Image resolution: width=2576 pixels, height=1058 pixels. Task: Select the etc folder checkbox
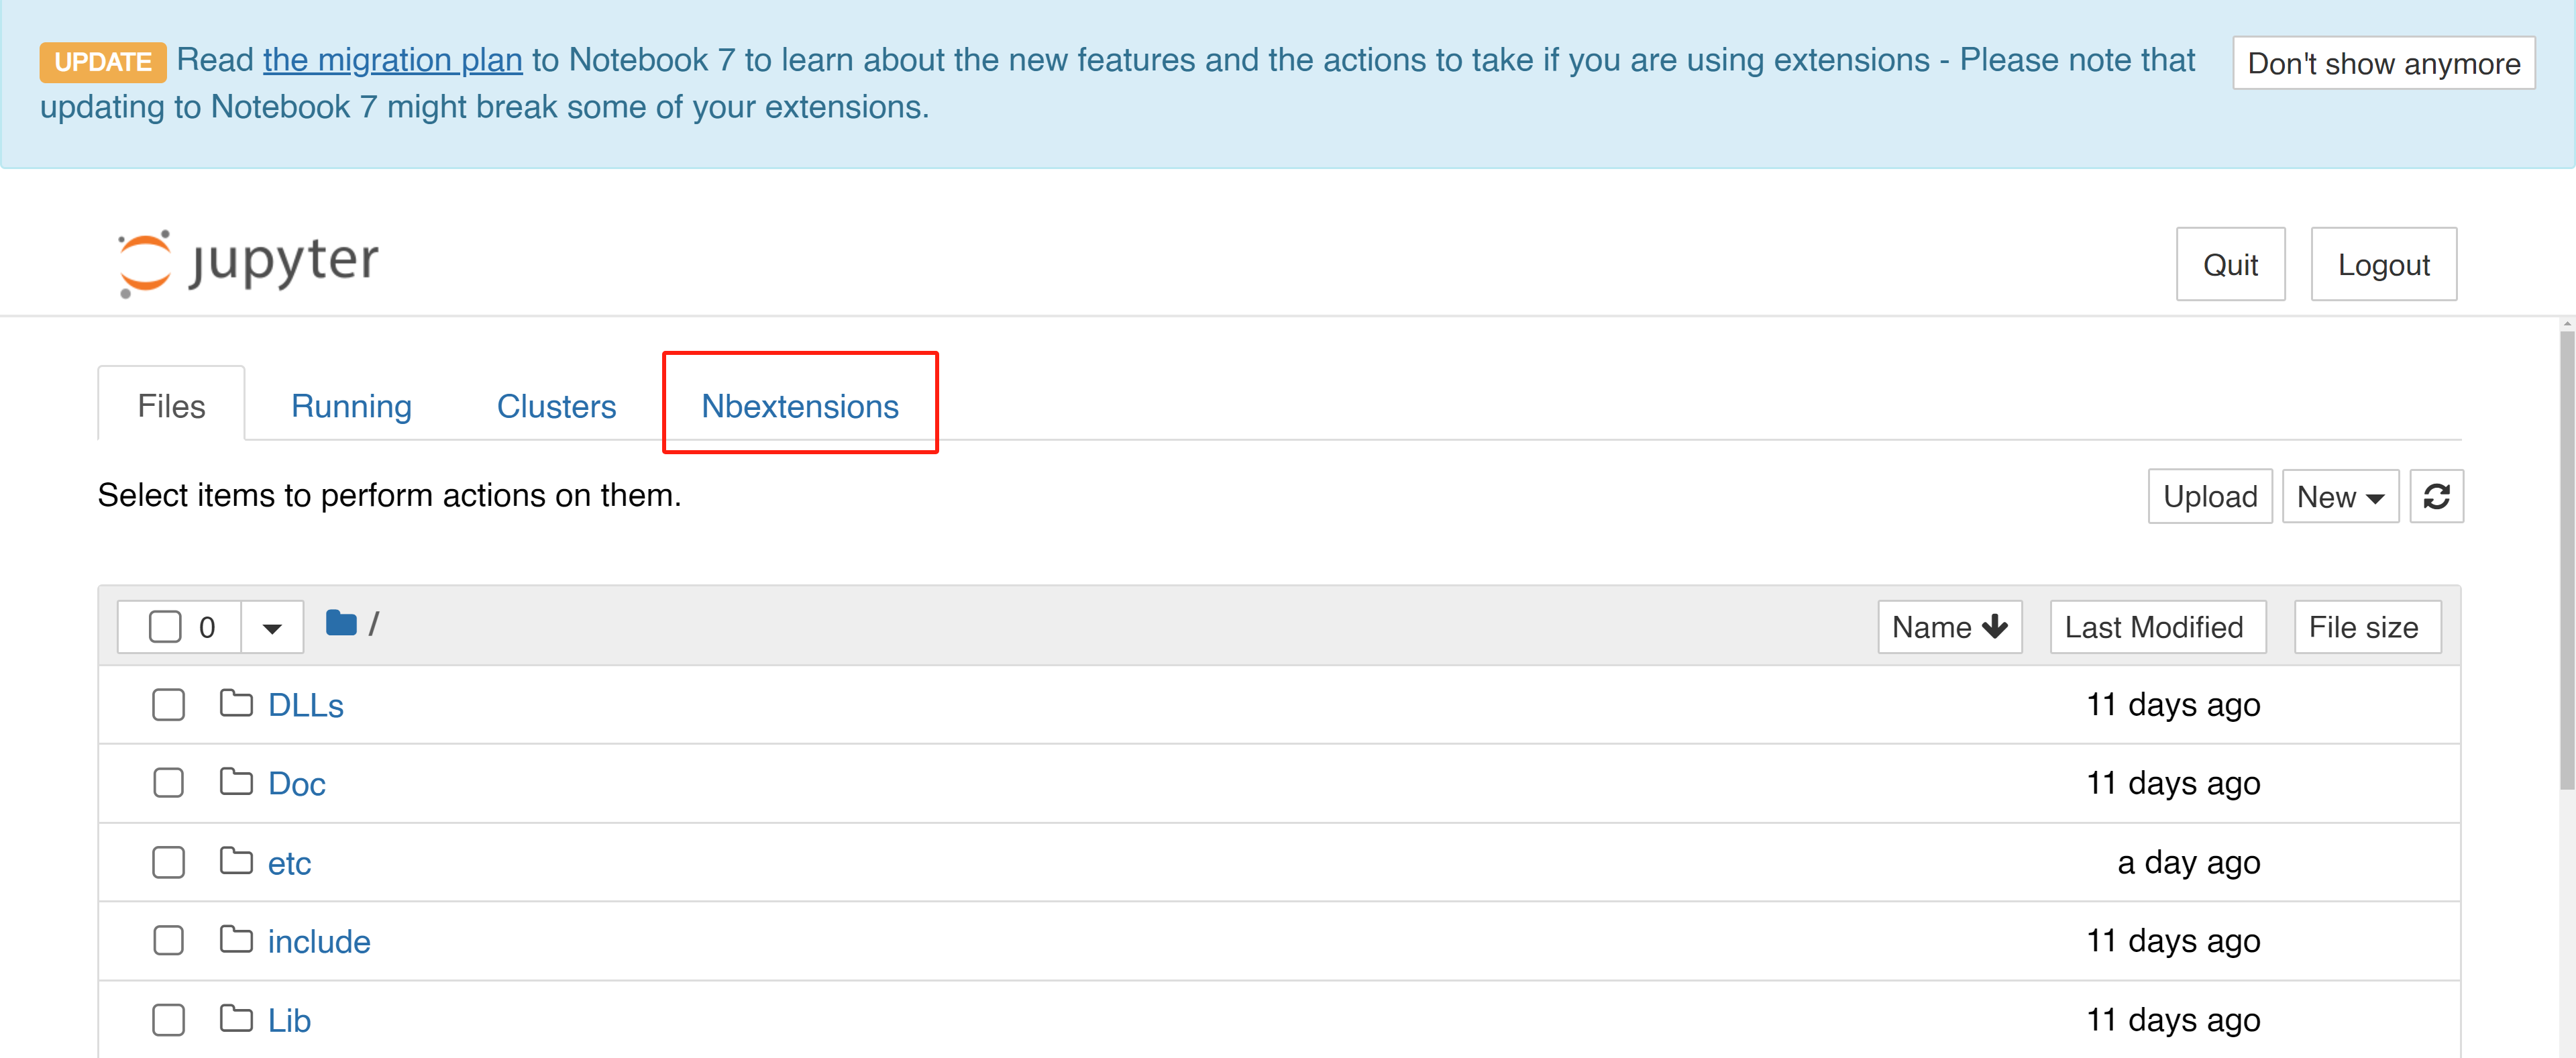[168, 862]
